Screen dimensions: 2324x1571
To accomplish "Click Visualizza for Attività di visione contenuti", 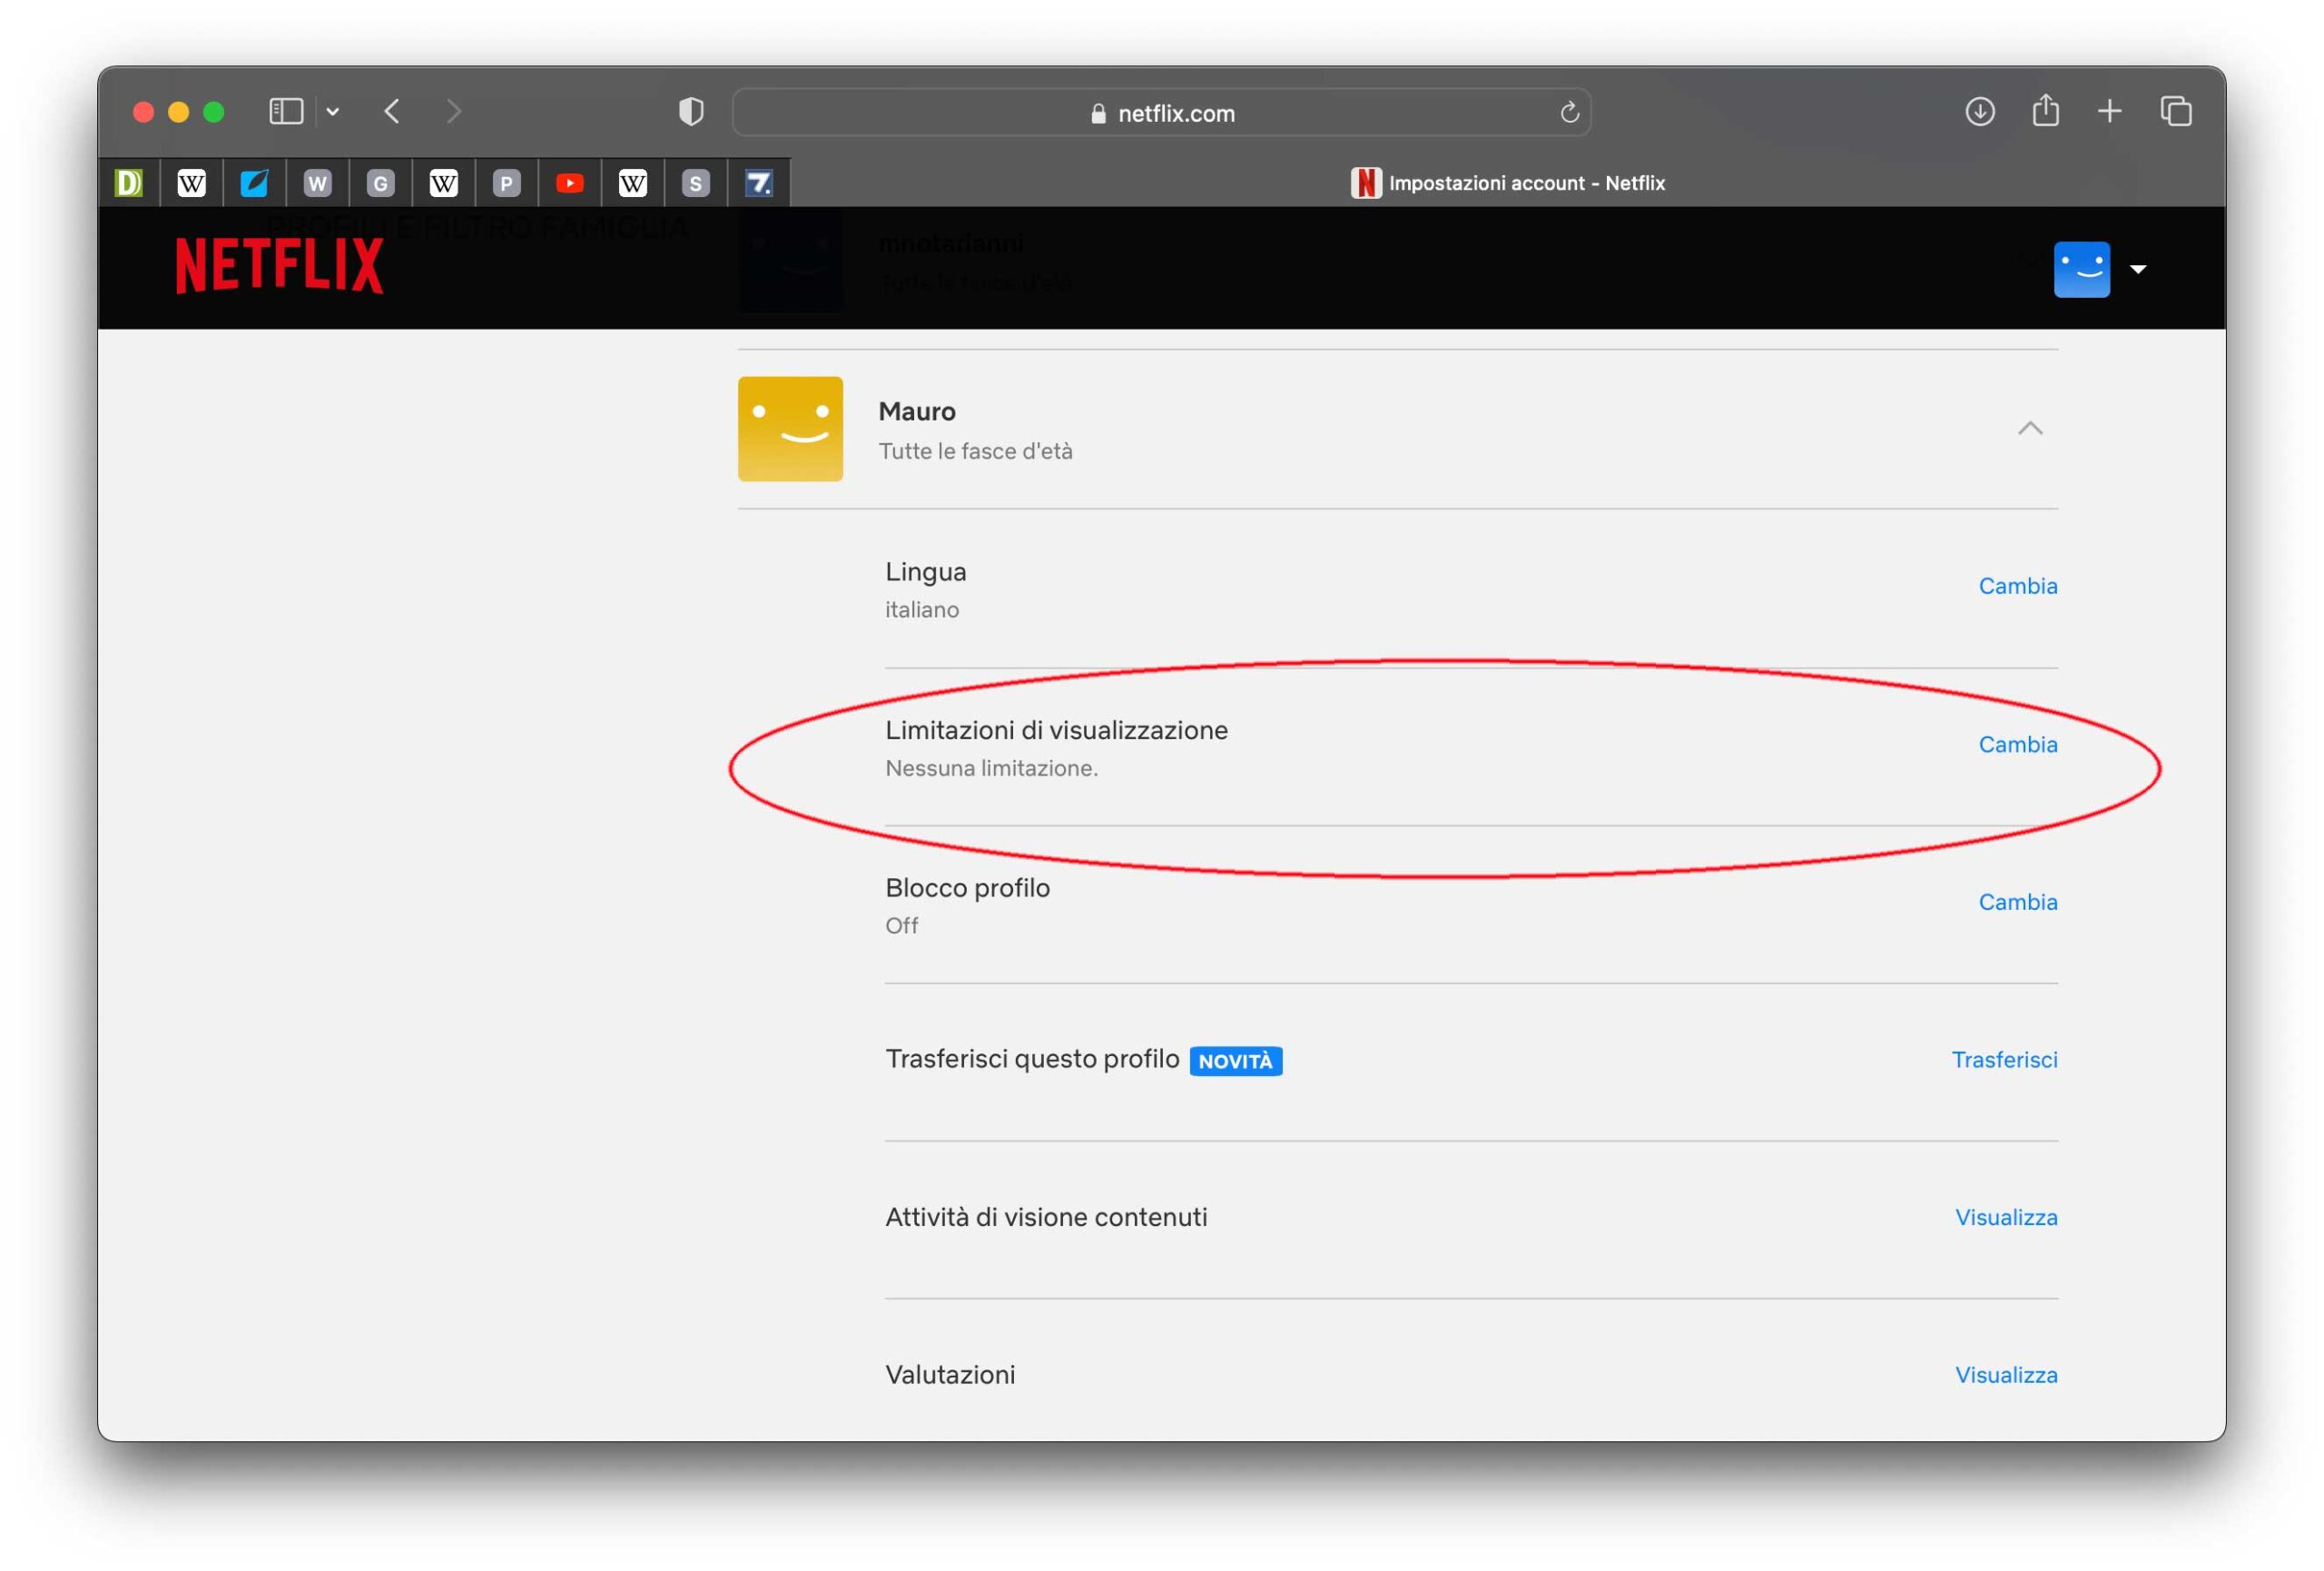I will (2005, 1217).
